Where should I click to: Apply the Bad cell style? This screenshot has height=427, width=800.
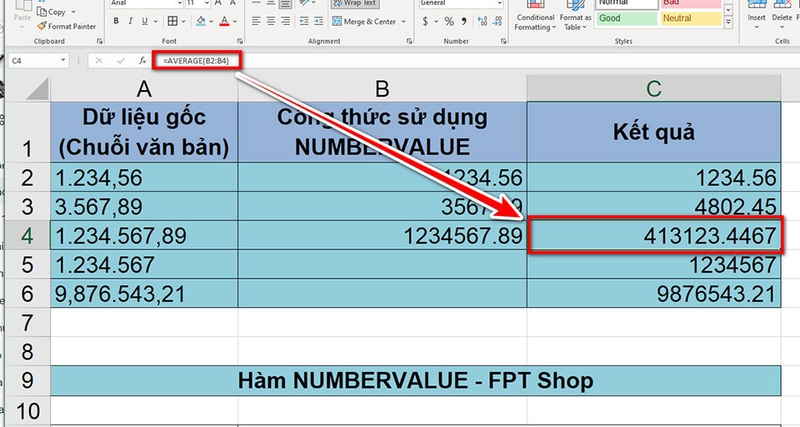[x=691, y=4]
